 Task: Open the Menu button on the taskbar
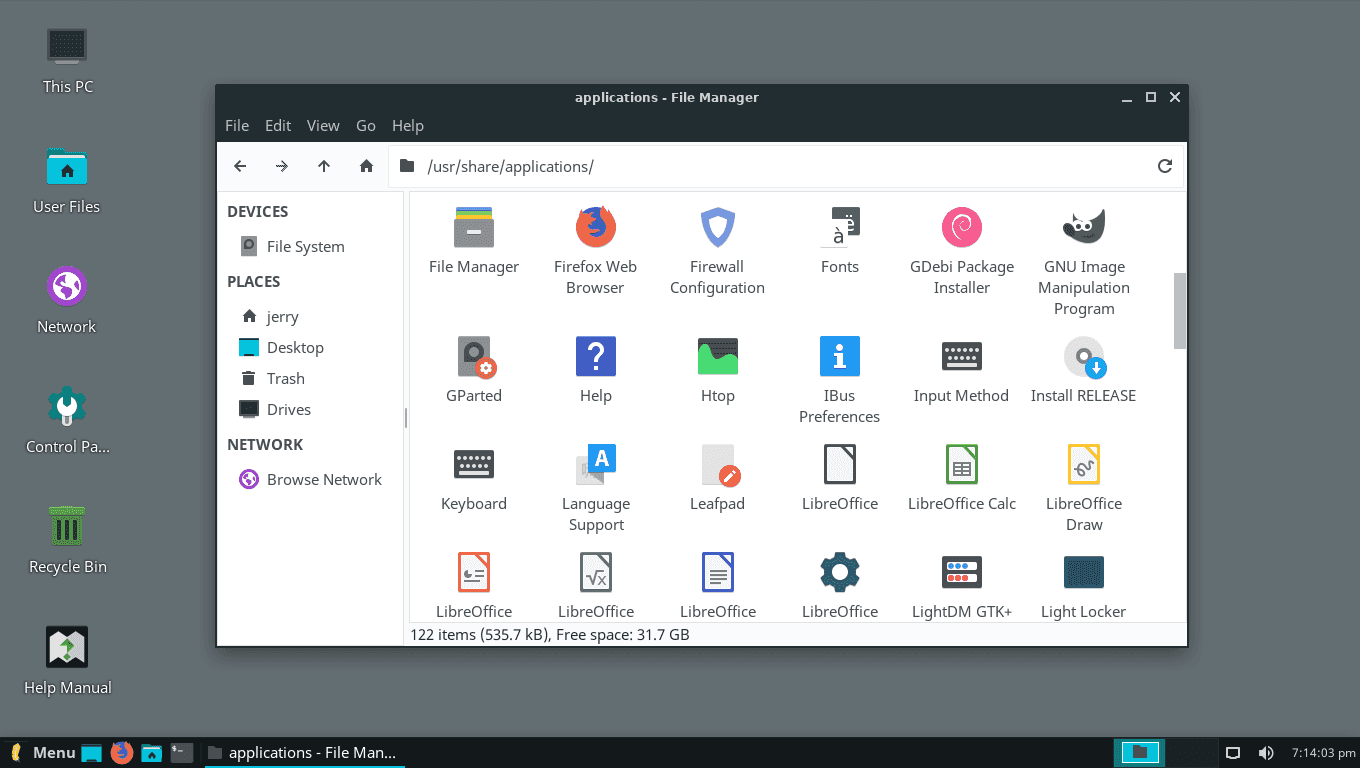click(x=43, y=752)
